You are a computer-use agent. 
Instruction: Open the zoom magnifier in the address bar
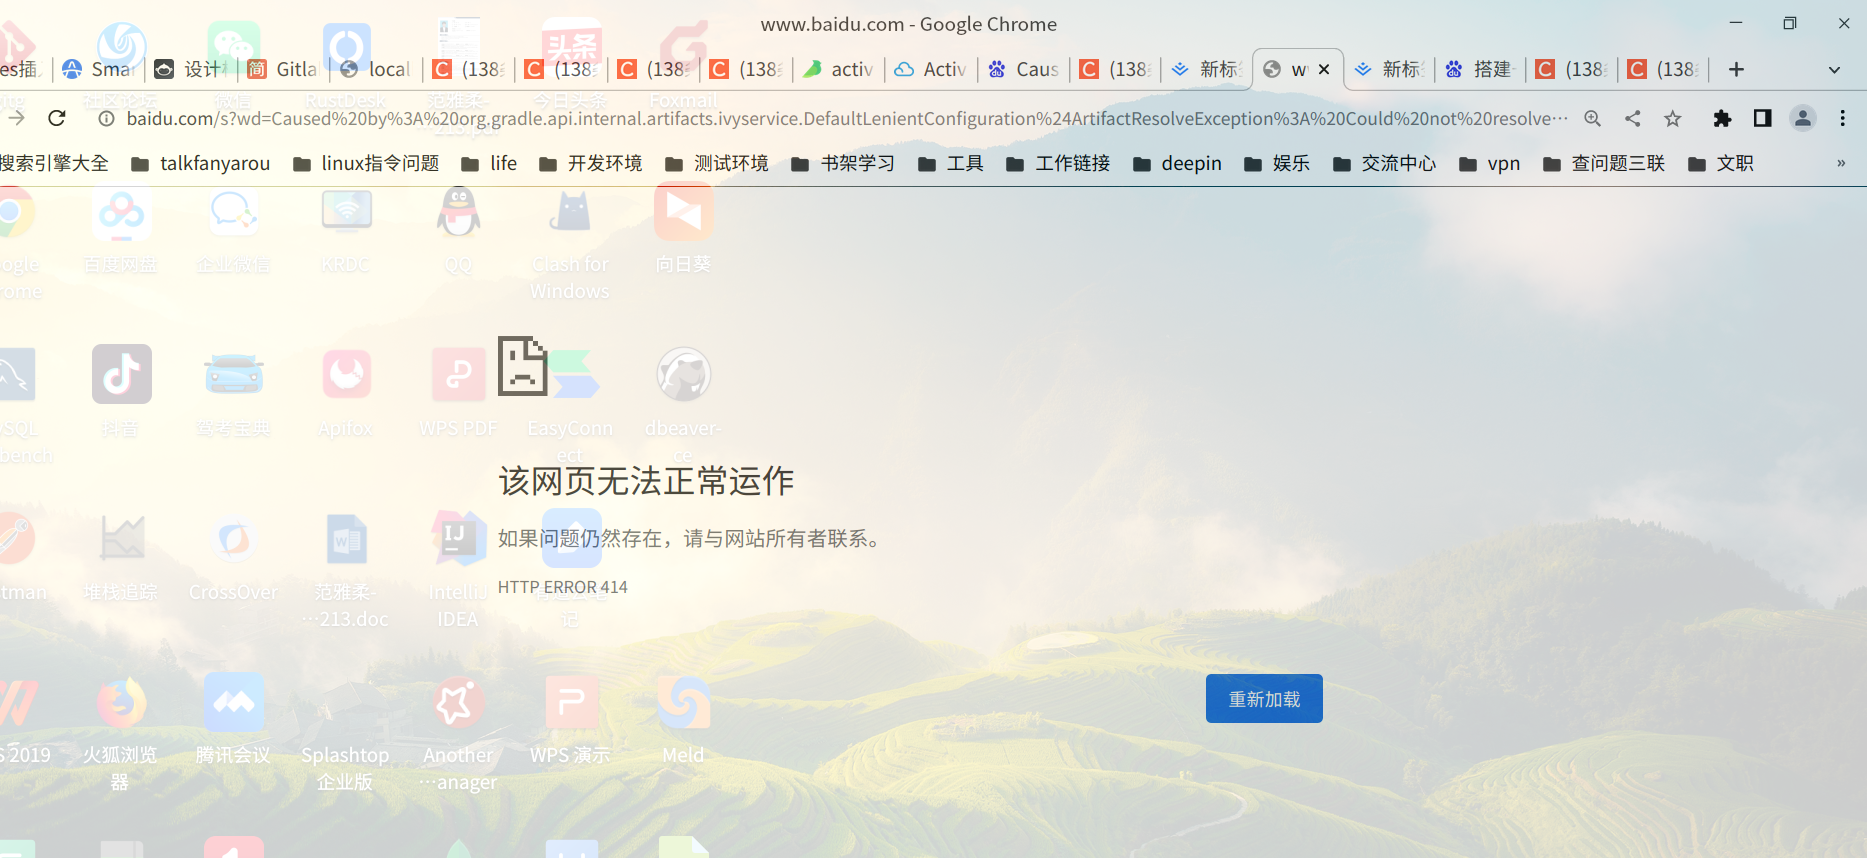(x=1593, y=119)
